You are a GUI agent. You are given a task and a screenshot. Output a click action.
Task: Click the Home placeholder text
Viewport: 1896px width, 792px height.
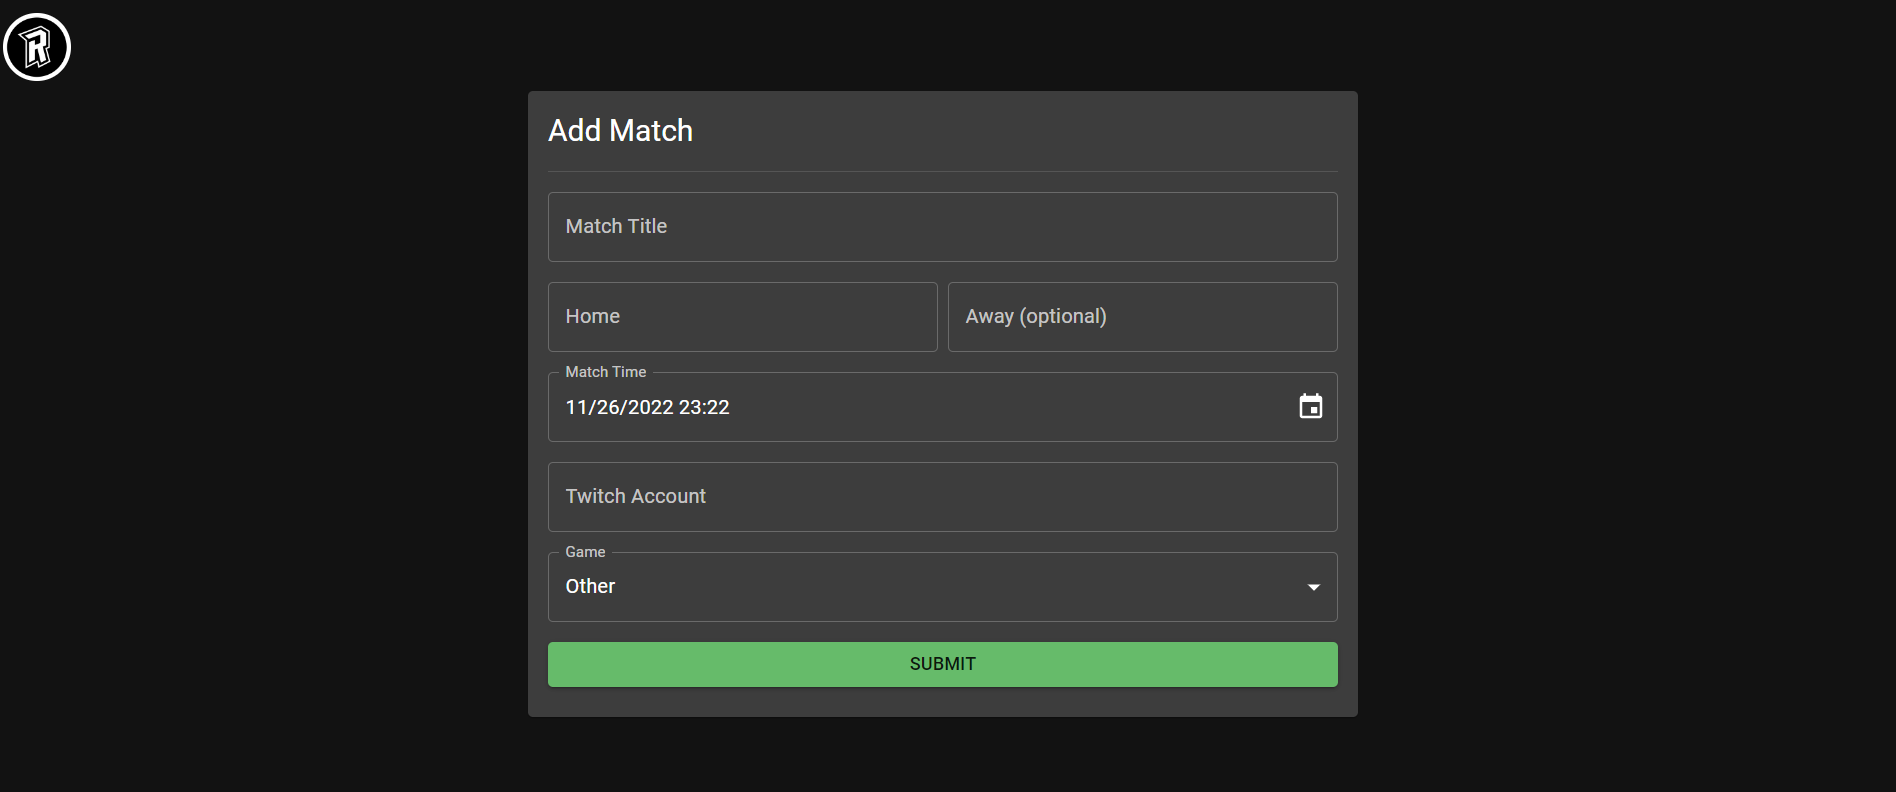tap(592, 316)
